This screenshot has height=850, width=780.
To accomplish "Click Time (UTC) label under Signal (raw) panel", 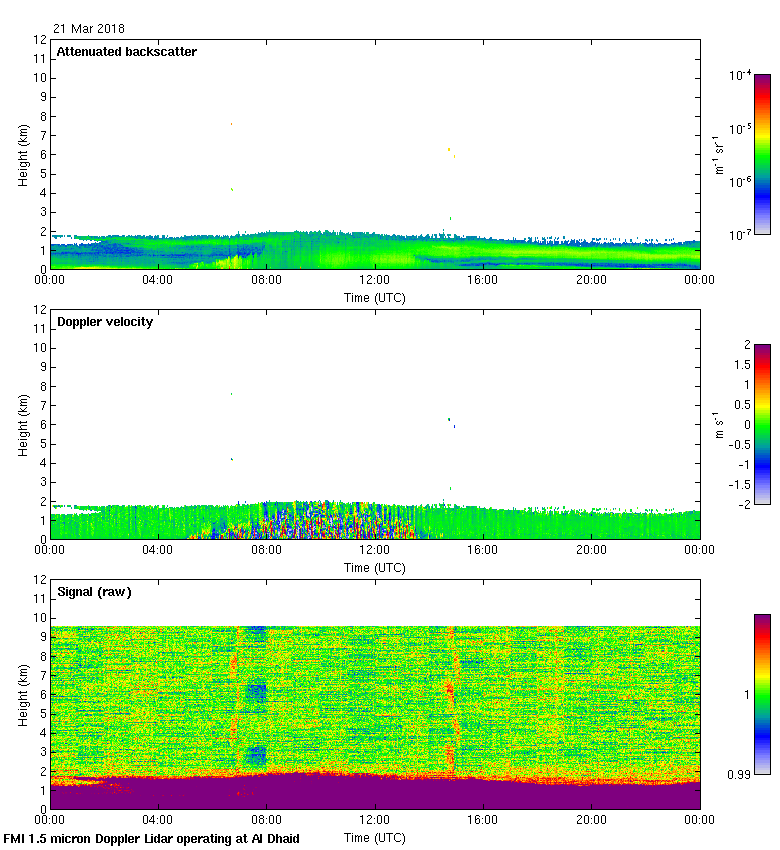I will [x=375, y=838].
